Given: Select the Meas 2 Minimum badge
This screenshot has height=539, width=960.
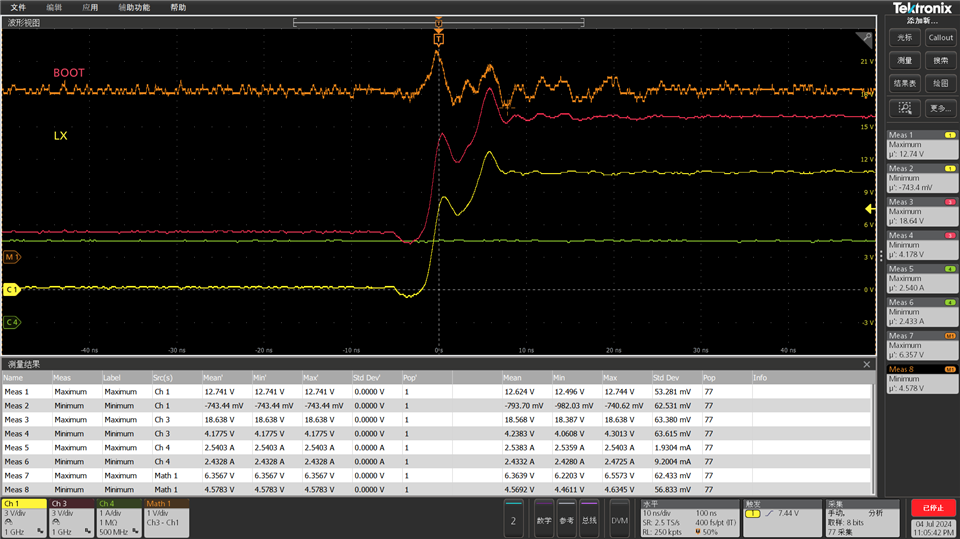Looking at the screenshot, I should (x=922, y=178).
